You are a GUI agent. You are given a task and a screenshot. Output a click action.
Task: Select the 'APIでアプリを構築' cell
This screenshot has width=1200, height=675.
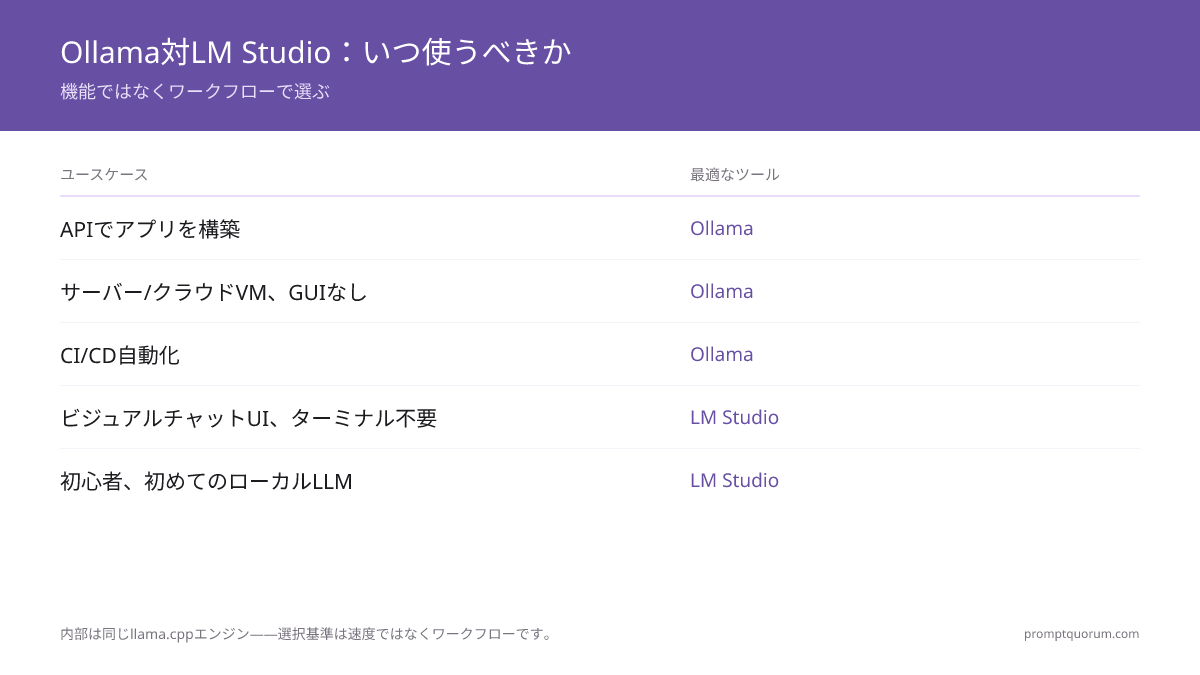tap(150, 229)
